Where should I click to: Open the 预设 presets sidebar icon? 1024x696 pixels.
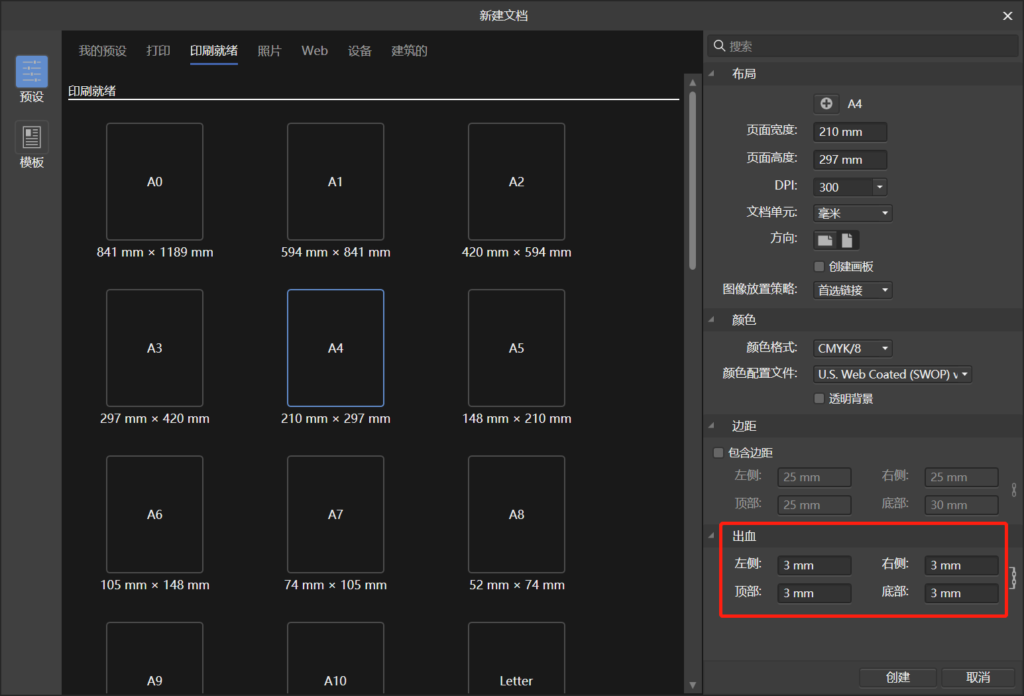pyautogui.click(x=31, y=71)
